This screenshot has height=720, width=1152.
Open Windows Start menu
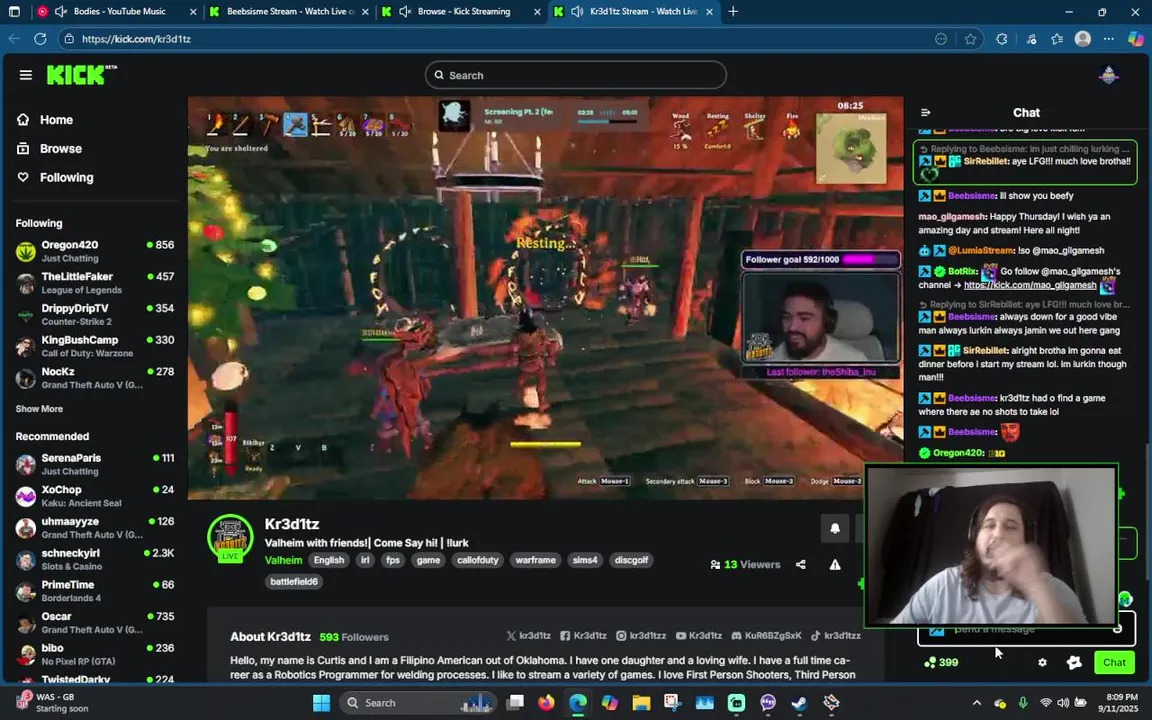click(321, 702)
